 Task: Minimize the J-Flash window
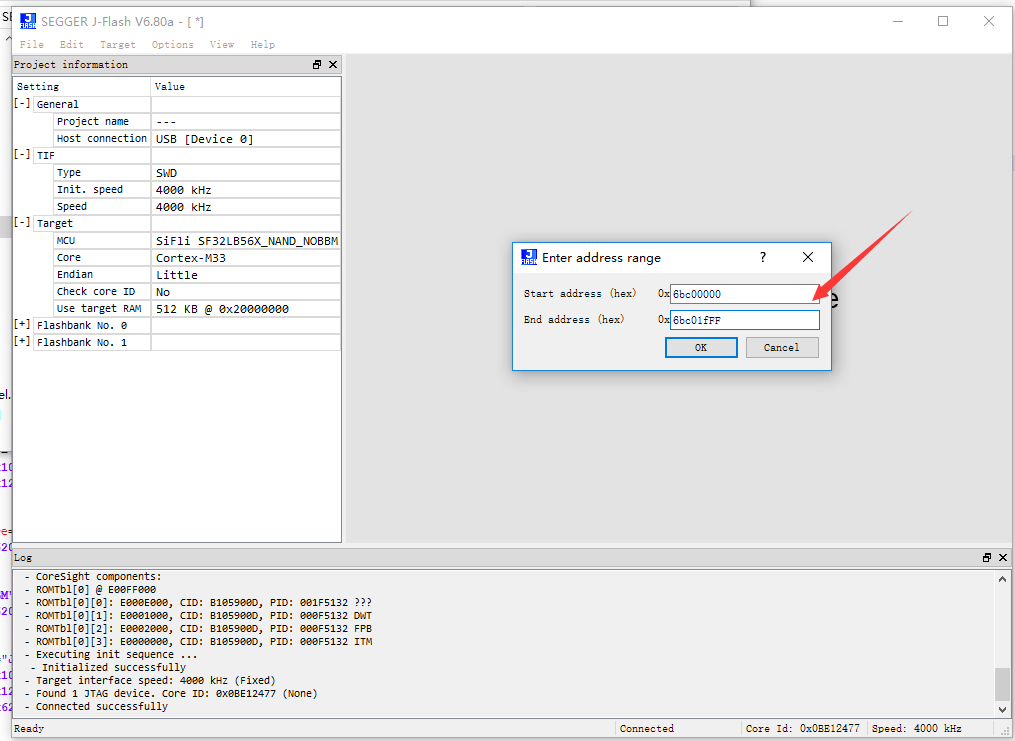pyautogui.click(x=898, y=21)
